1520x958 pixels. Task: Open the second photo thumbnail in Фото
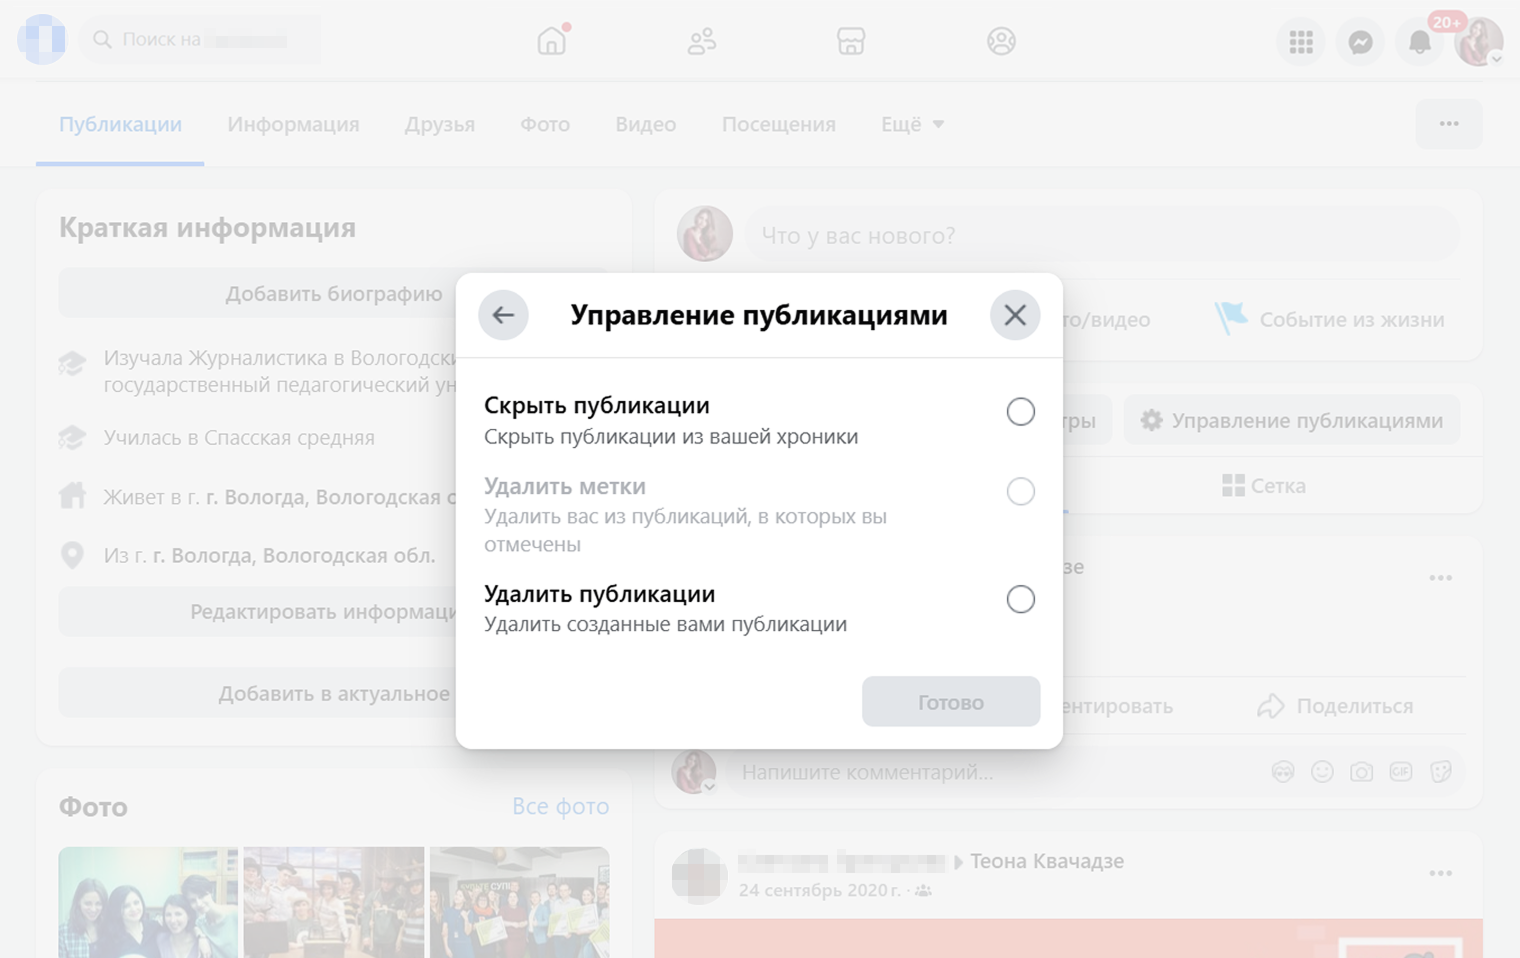(x=334, y=902)
